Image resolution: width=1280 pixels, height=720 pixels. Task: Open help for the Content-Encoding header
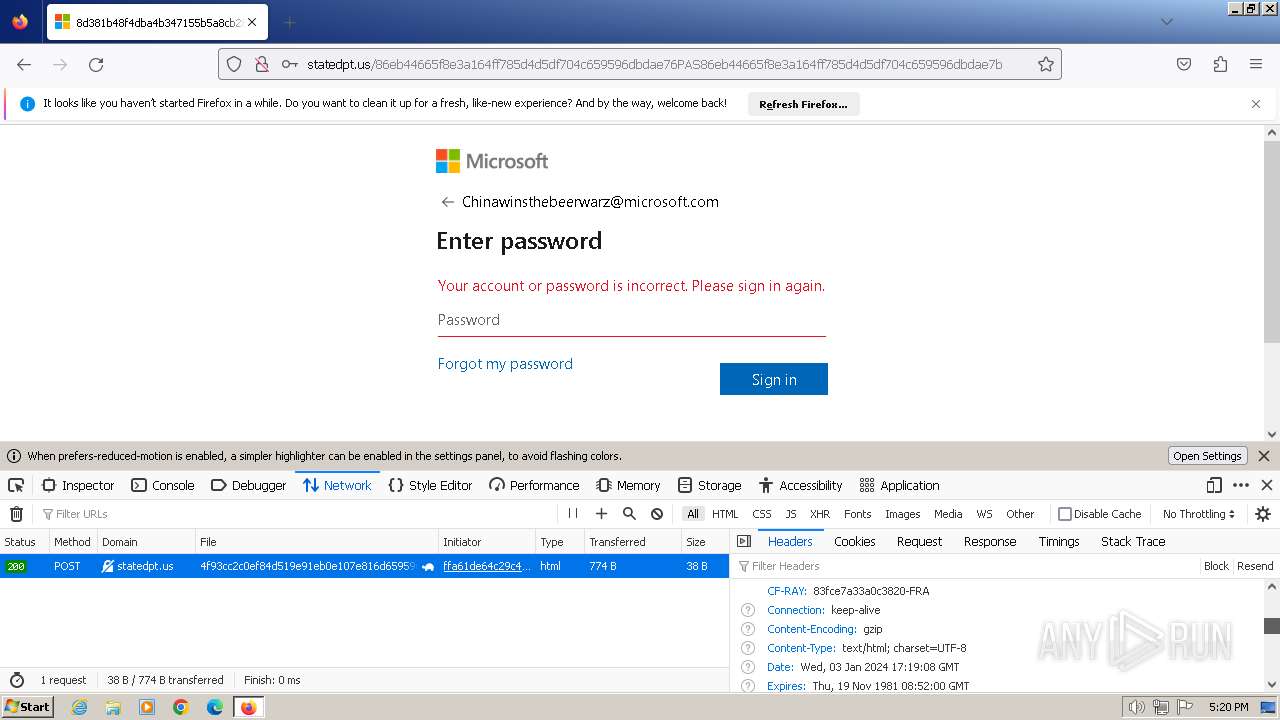click(747, 629)
